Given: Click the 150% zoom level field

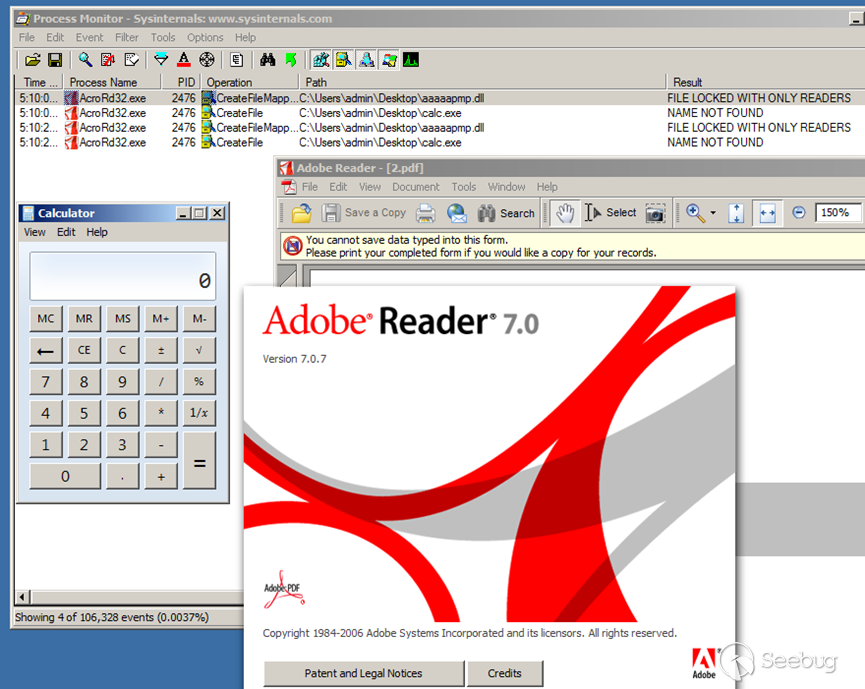Looking at the screenshot, I should tap(836, 212).
